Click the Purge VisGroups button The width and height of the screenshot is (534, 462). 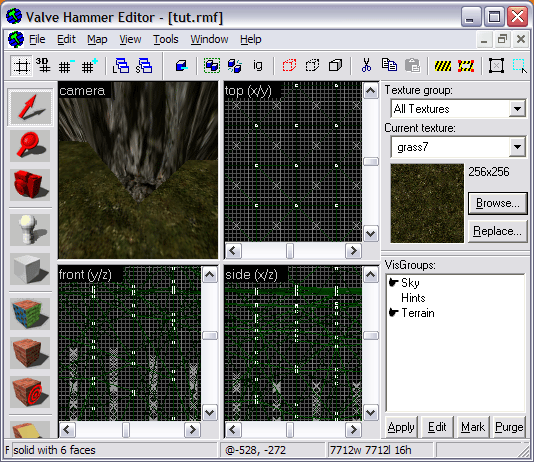click(x=509, y=427)
